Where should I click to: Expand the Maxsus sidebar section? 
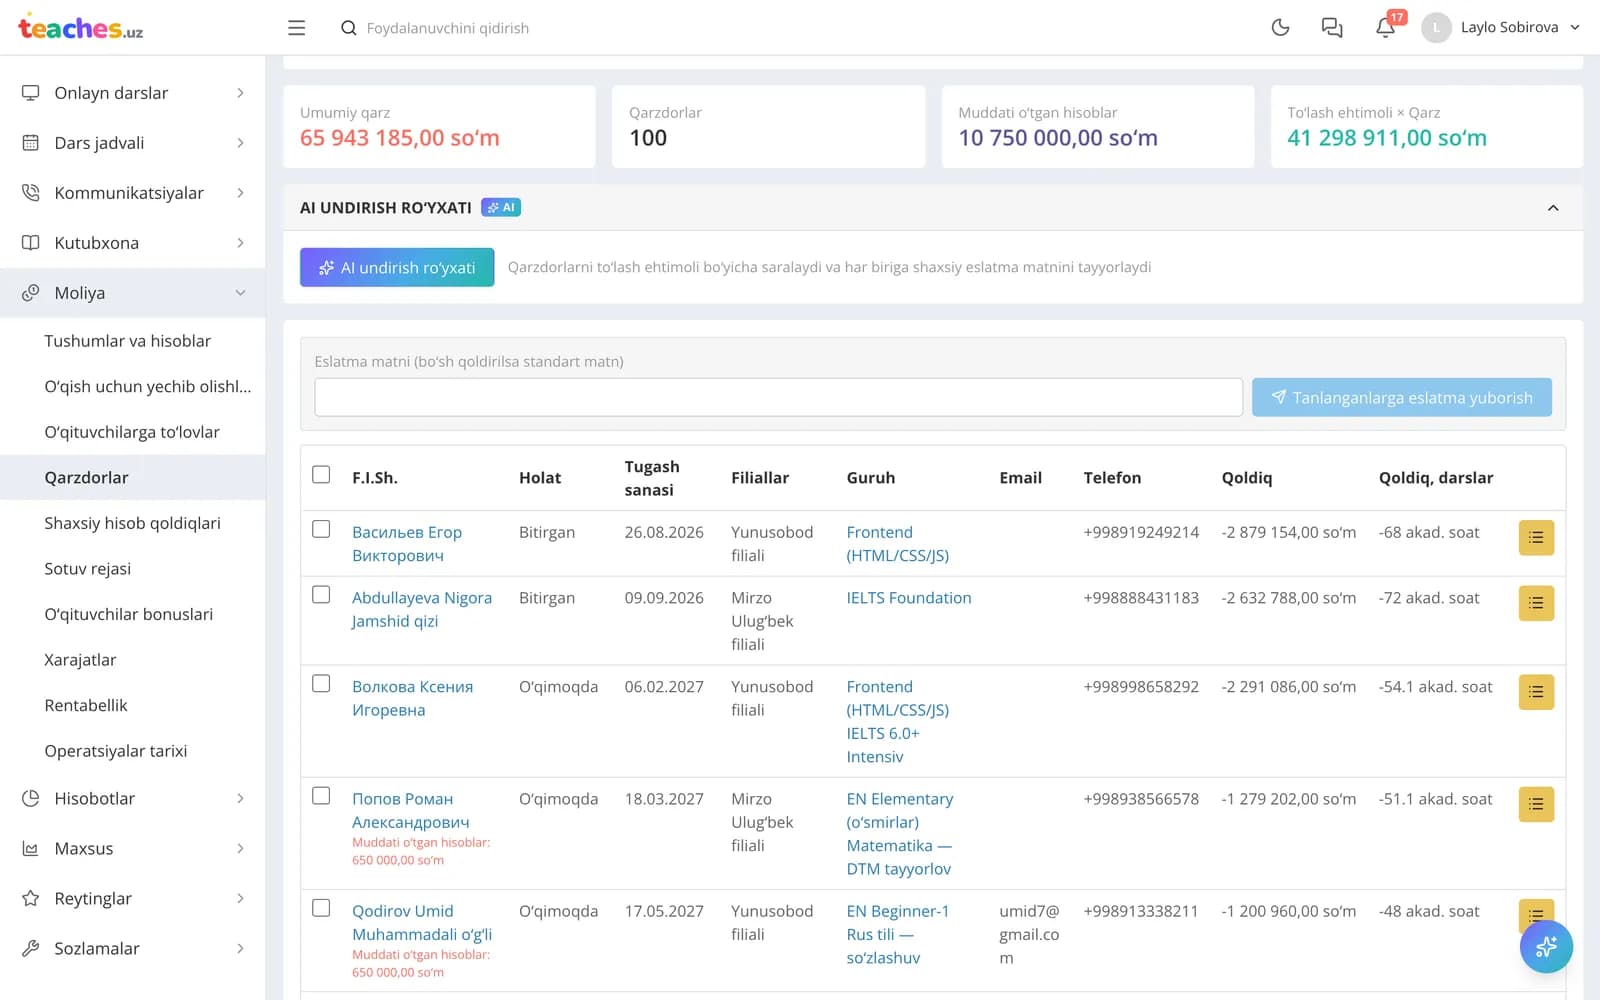pos(240,848)
